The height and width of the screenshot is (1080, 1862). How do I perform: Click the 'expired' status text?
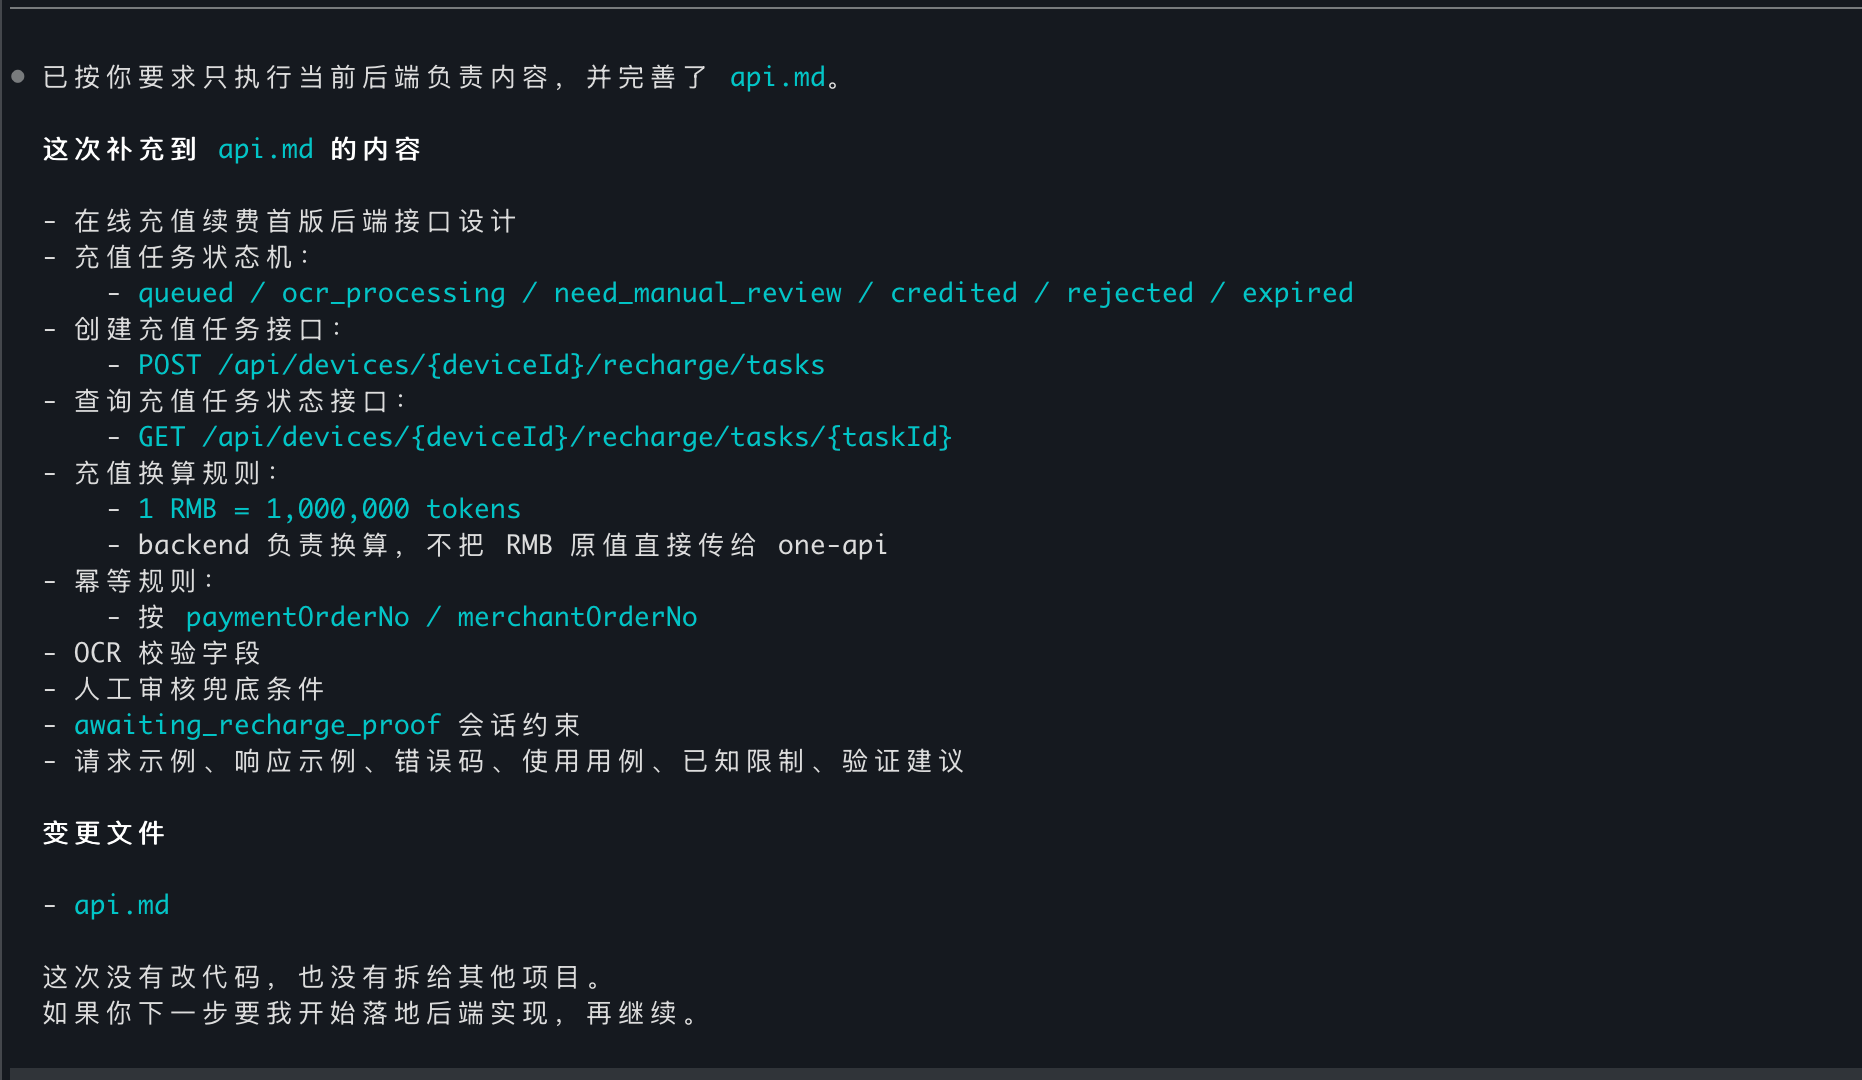[1298, 293]
